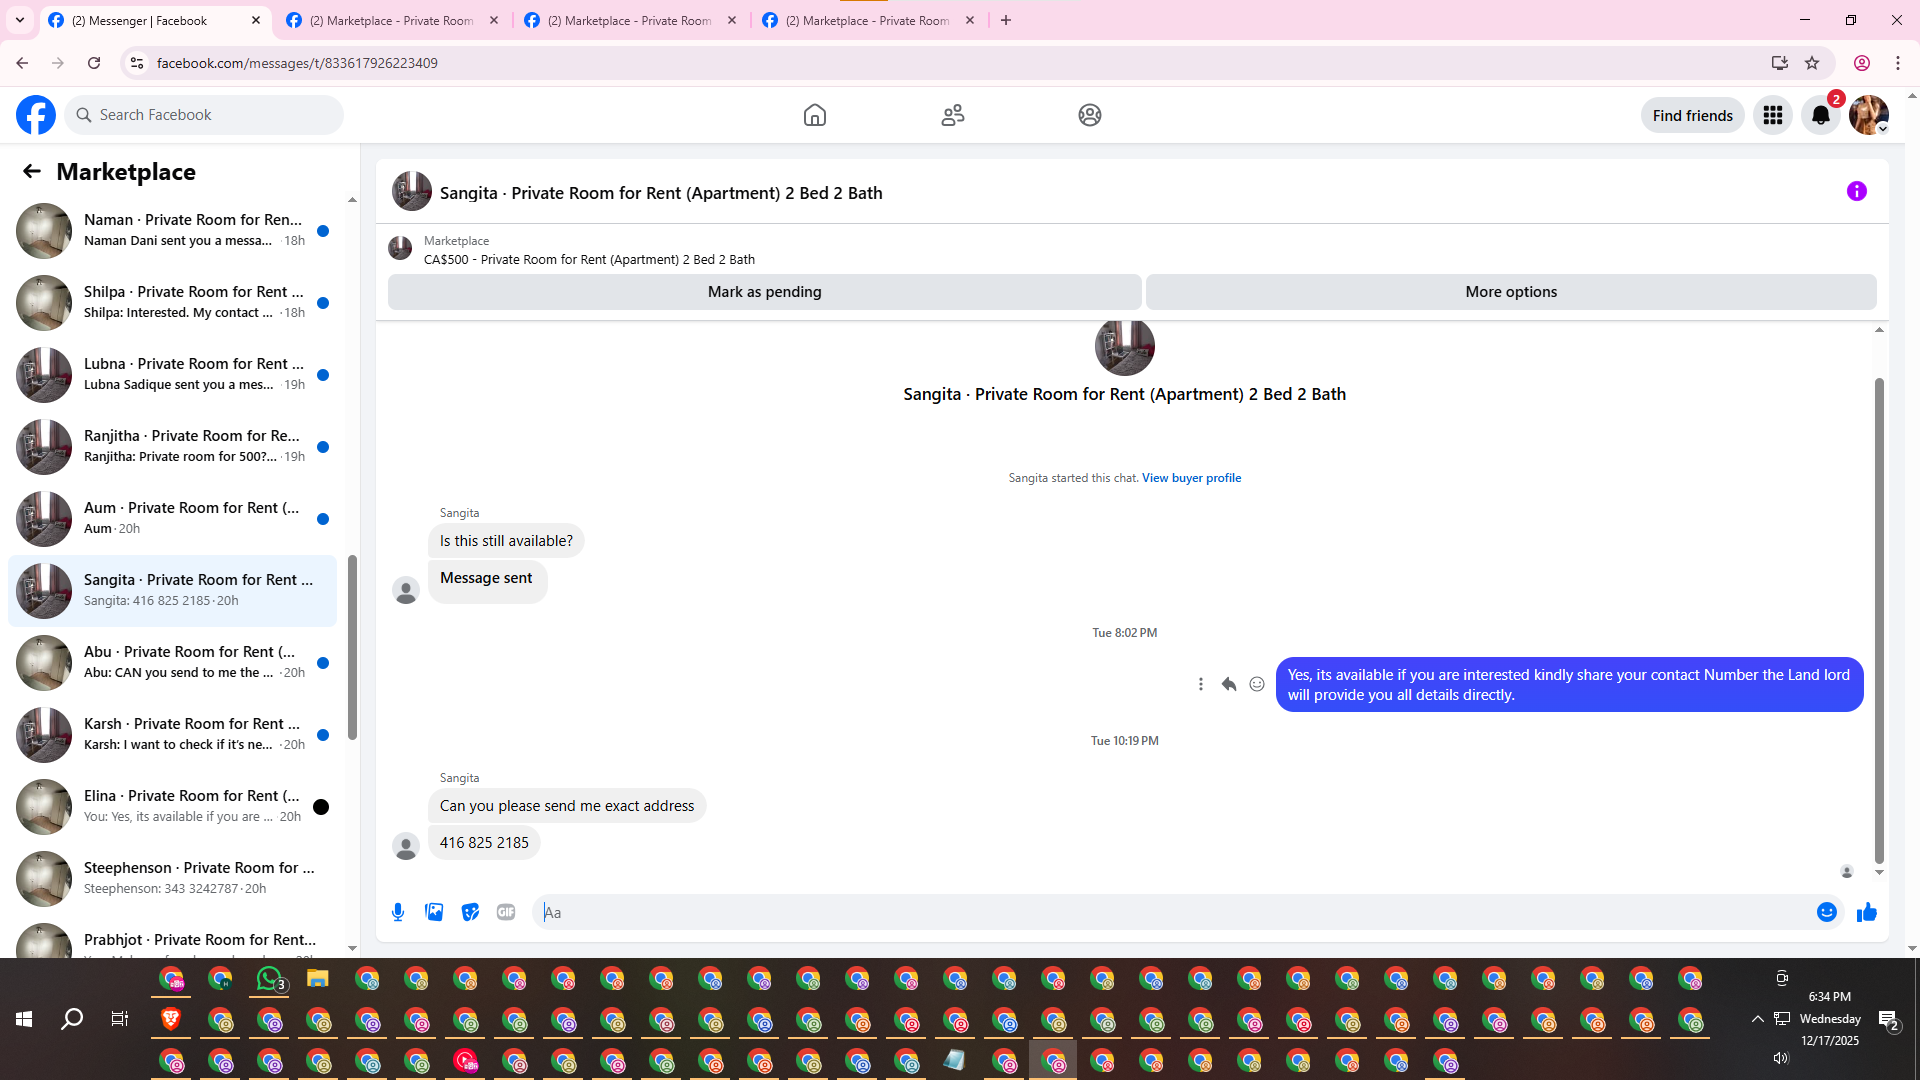Reply to the sent blue message
Screen dimensions: 1920x1080
(1228, 684)
